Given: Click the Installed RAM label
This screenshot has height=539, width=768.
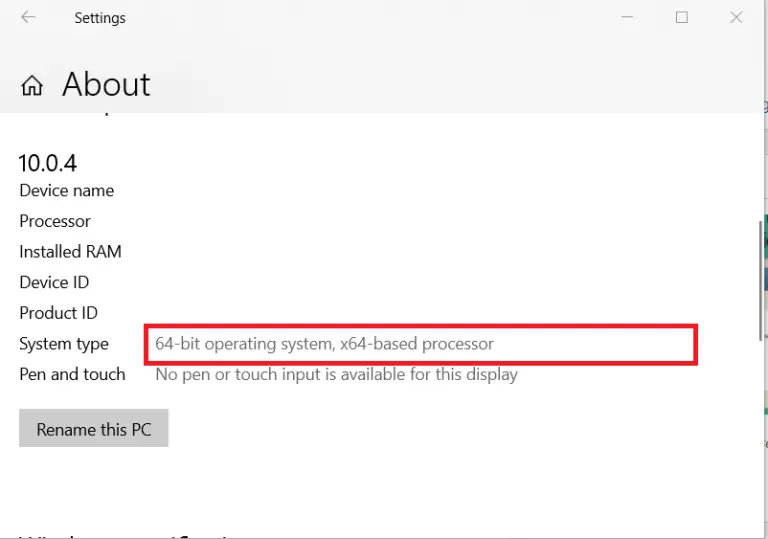Looking at the screenshot, I should pos(71,252).
